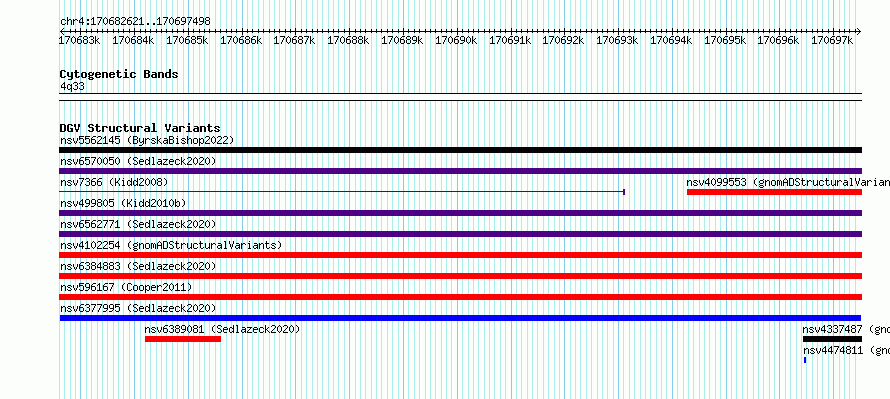890x399 pixels.
Task: Click the nsv6562771 purple variant bar
Action: coord(460,234)
